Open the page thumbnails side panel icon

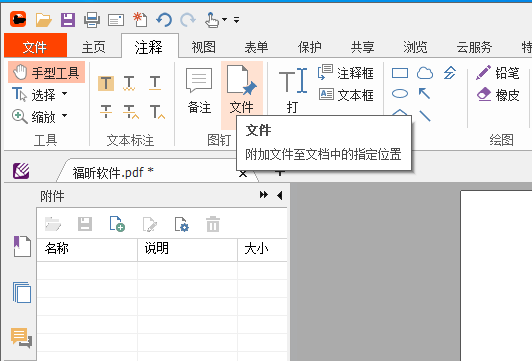[22, 292]
